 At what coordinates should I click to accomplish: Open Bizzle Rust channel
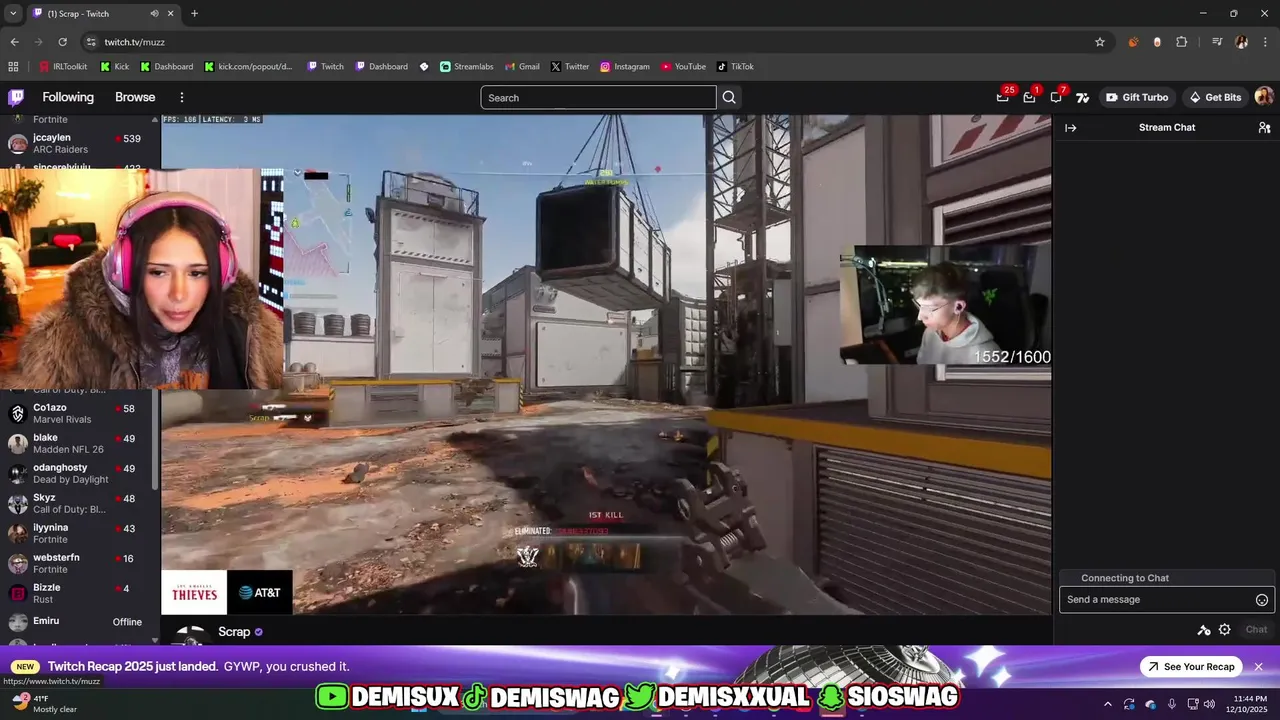pyautogui.click(x=78, y=593)
